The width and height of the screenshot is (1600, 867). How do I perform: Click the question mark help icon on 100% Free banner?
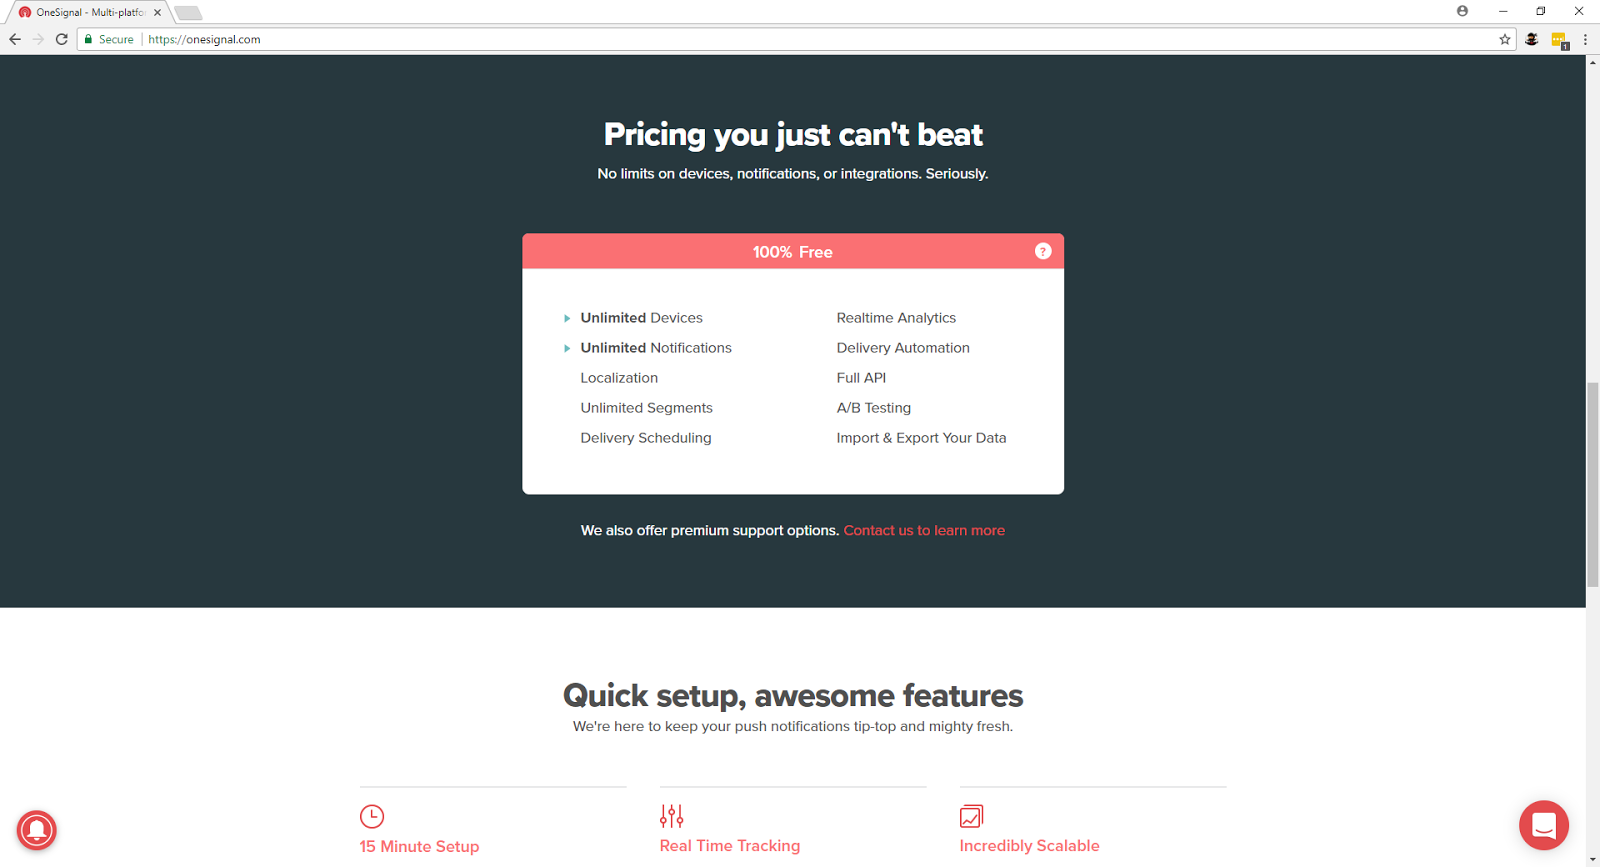point(1043,251)
